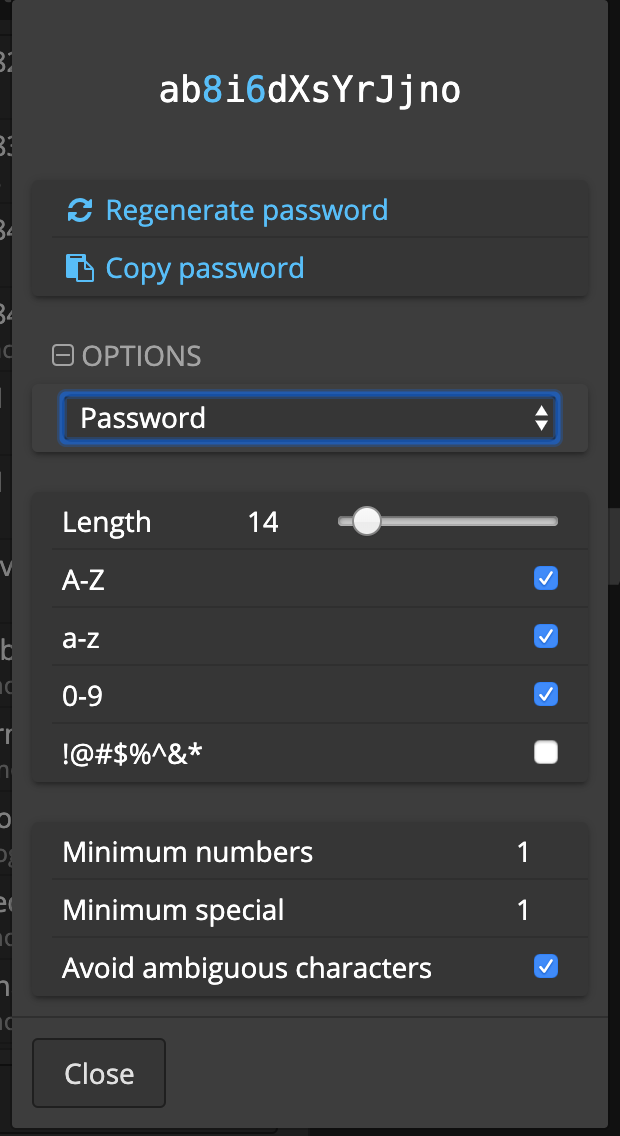Image resolution: width=620 pixels, height=1136 pixels.
Task: Click the Minimum numbers value field
Action: (x=523, y=852)
